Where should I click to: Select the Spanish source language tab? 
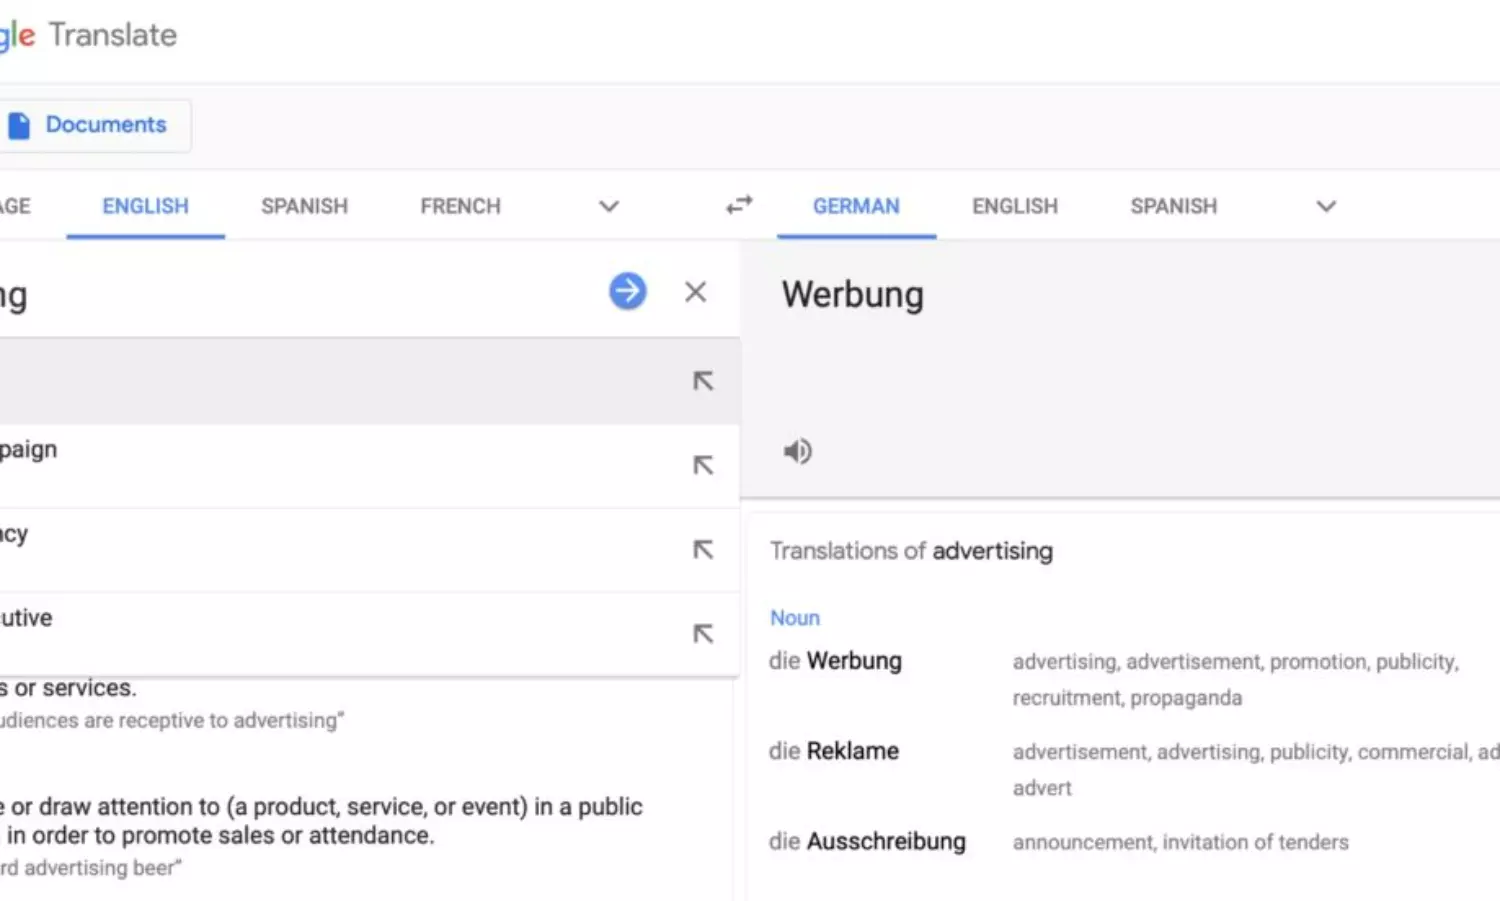coord(304,206)
